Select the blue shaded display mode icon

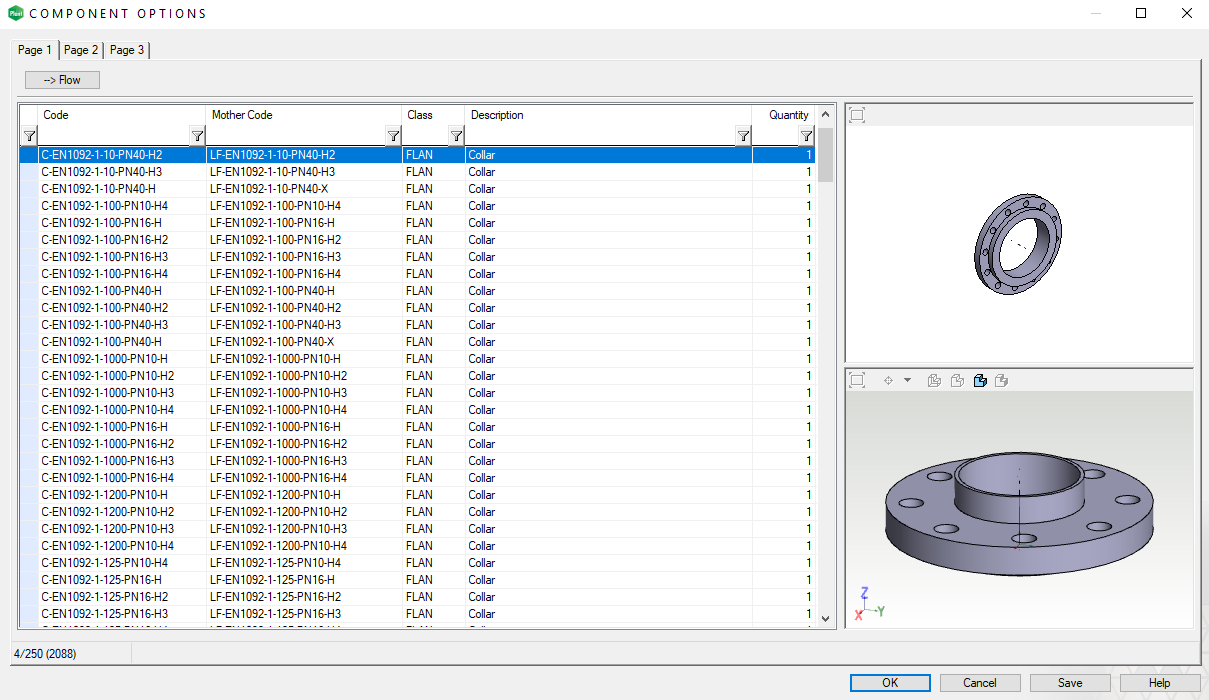pos(980,380)
